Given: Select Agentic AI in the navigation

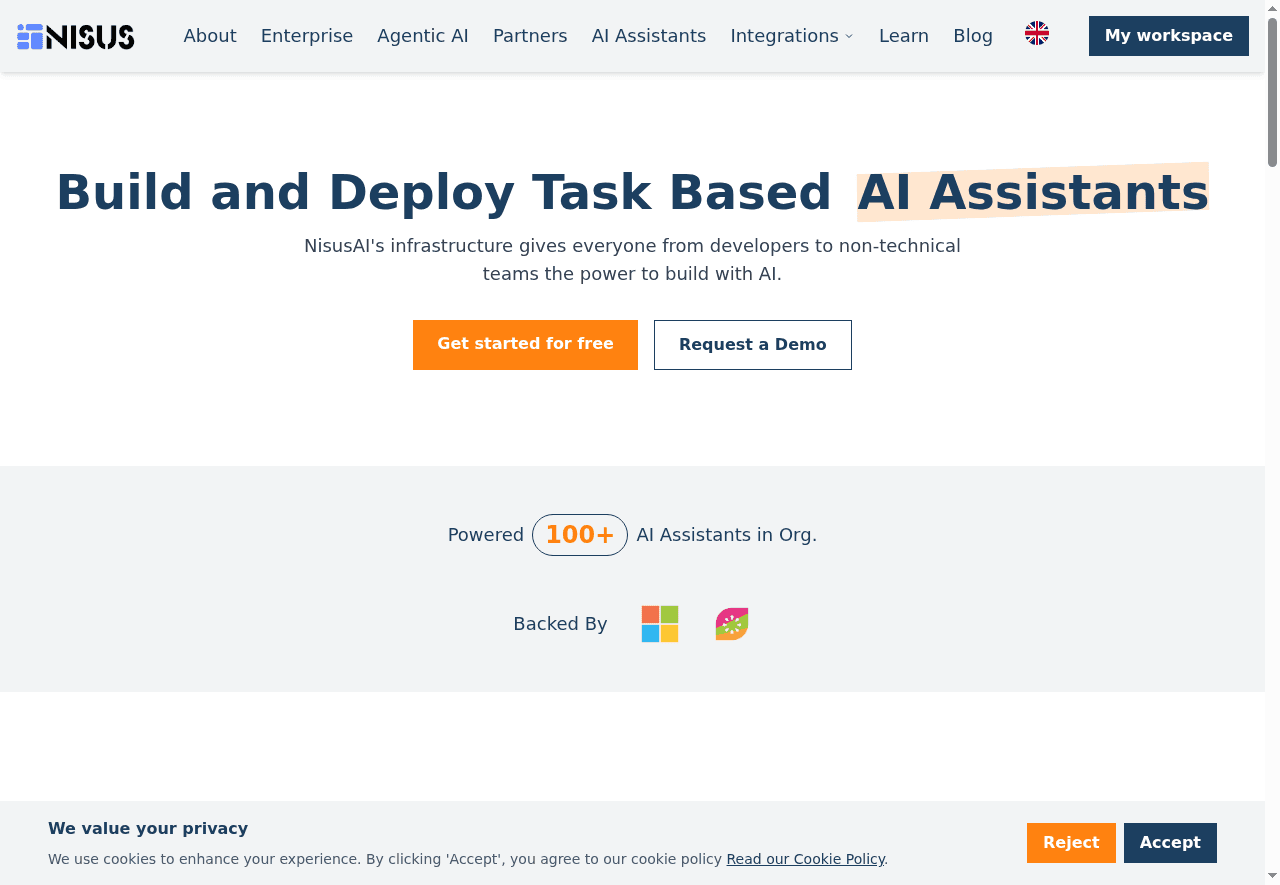Looking at the screenshot, I should [x=423, y=35].
